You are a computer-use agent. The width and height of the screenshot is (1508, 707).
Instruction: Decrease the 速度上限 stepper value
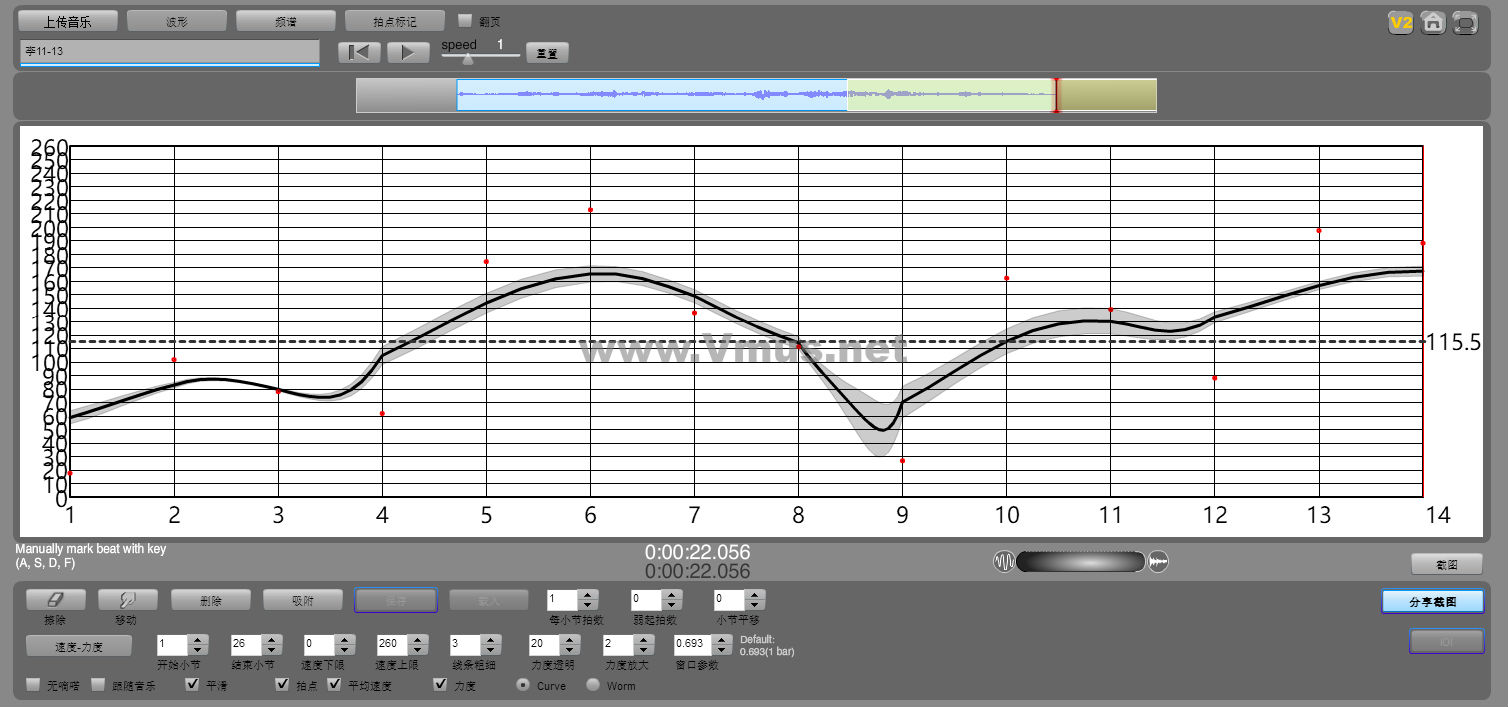tap(420, 650)
